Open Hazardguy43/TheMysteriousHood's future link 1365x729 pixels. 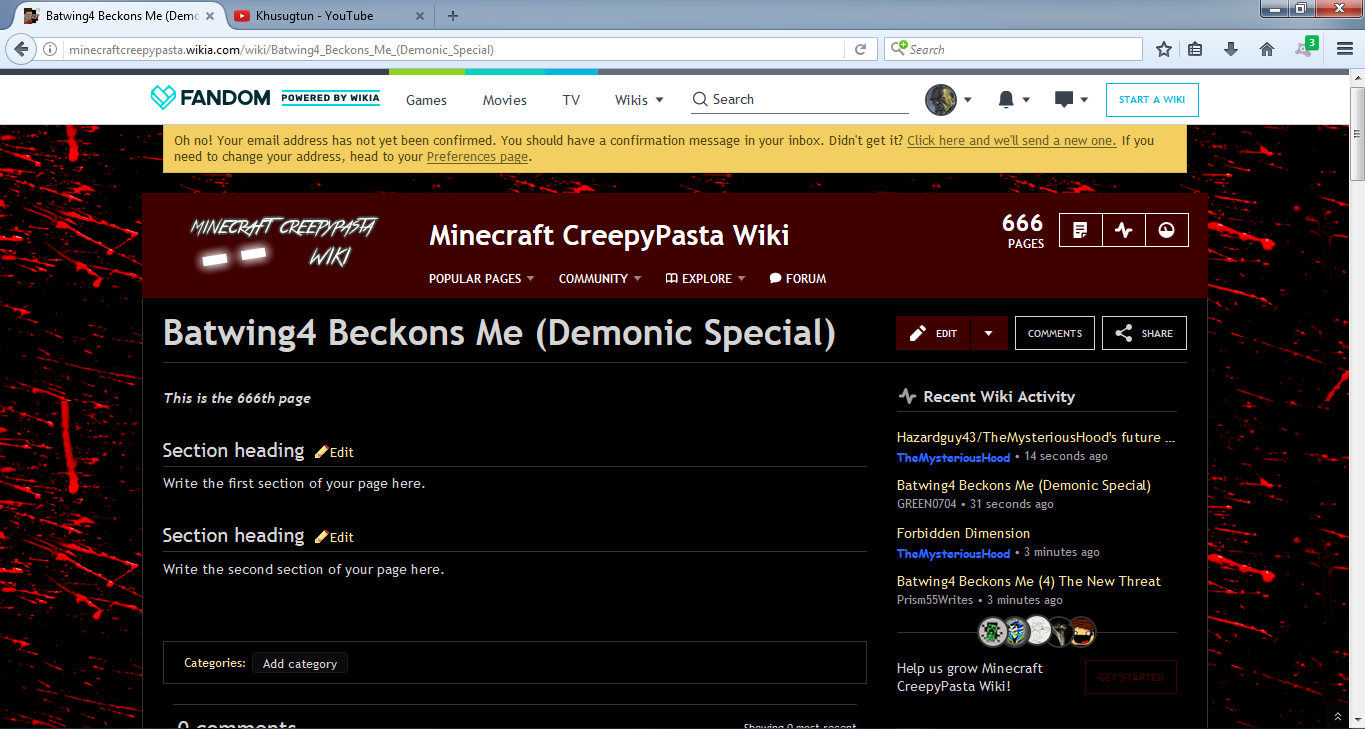point(1036,437)
